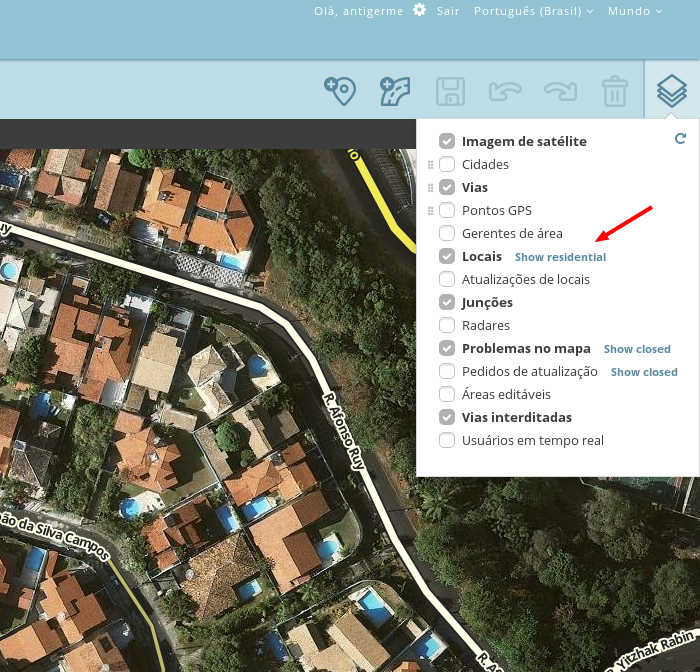The image size is (700, 672).
Task: Click Show closed beside Problemas no mapa
Action: [x=637, y=349]
